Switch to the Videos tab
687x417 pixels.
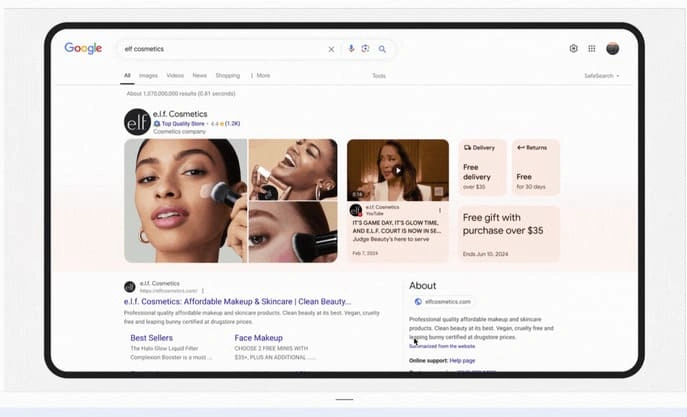175,75
